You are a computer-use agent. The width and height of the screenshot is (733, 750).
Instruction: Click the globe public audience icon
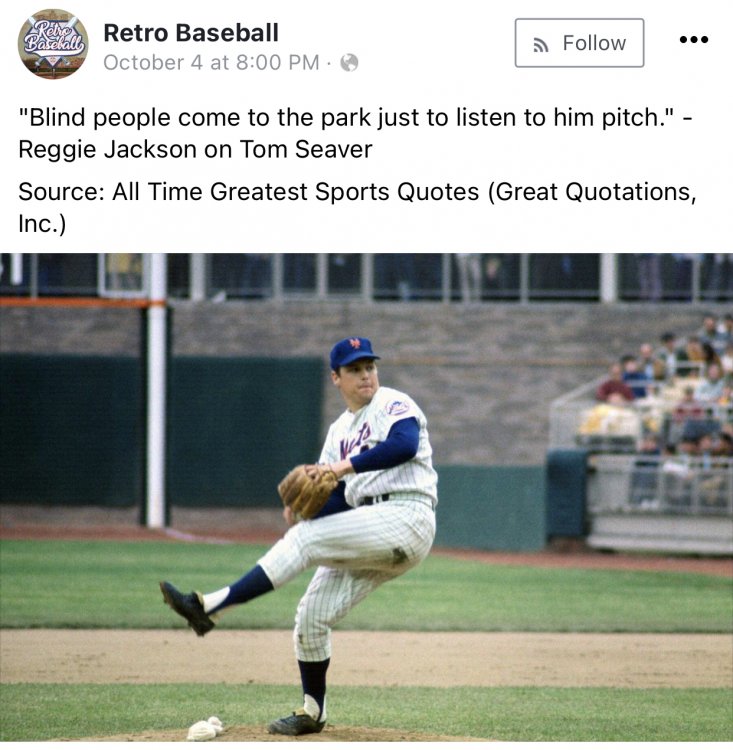[349, 63]
